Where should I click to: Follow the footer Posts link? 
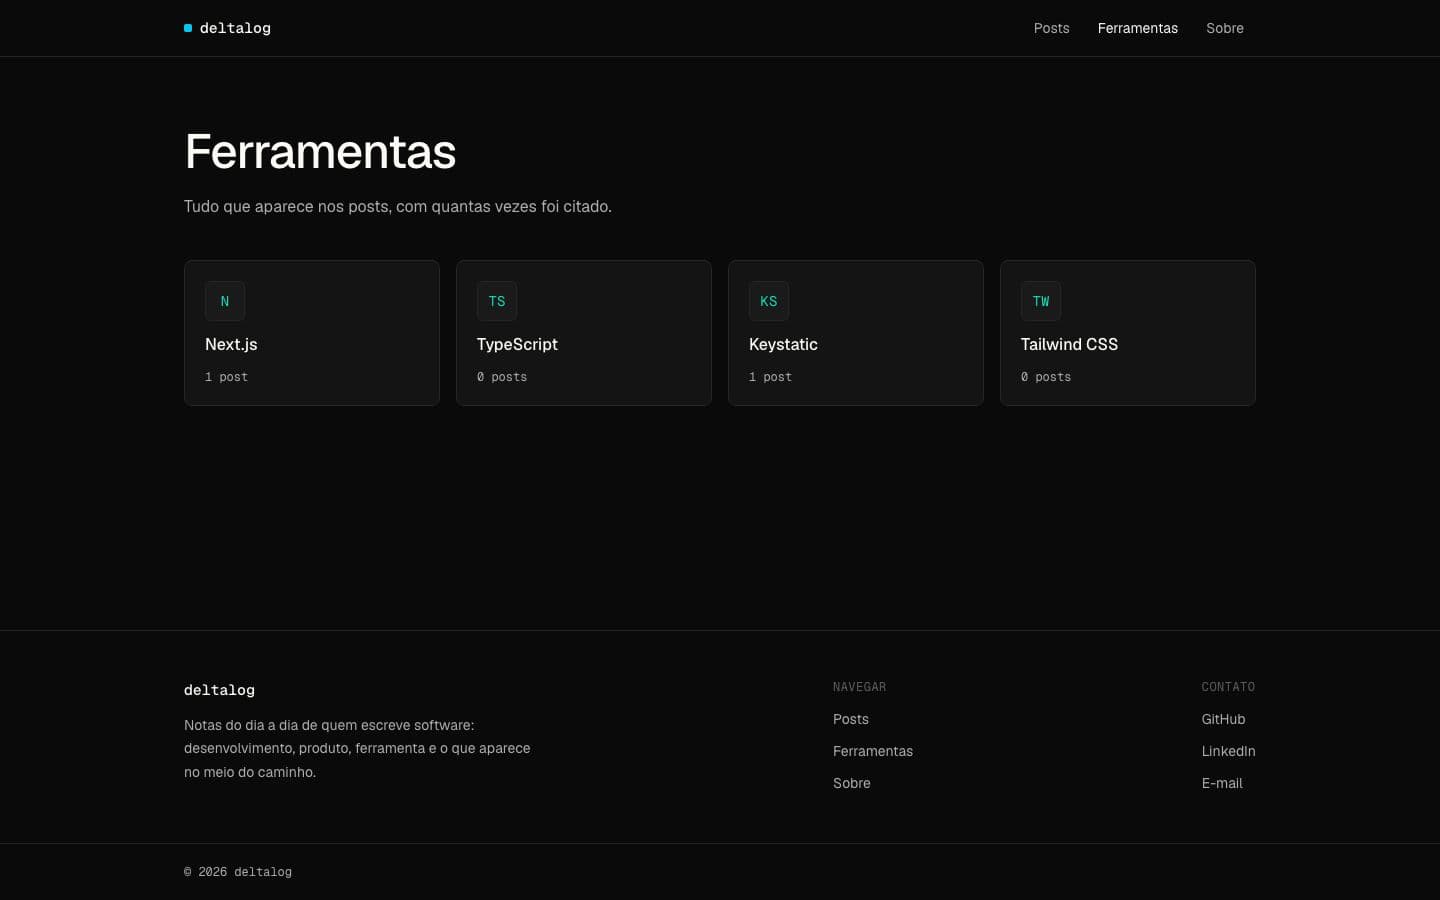click(851, 719)
